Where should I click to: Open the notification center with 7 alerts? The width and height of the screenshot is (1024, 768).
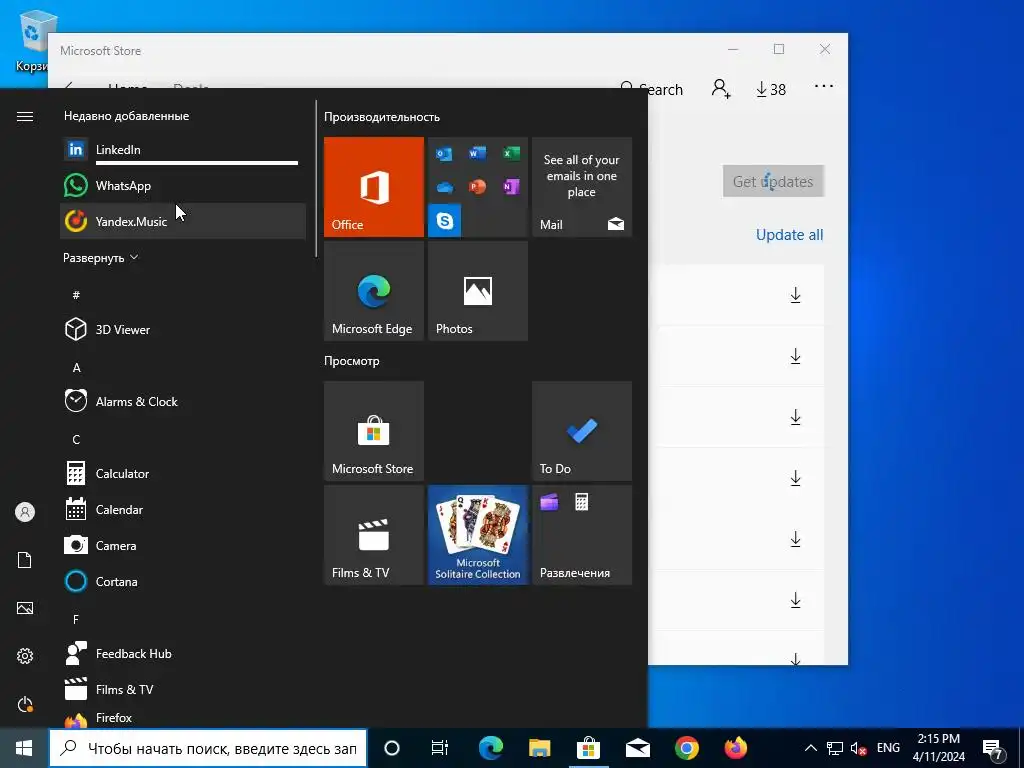pyautogui.click(x=993, y=749)
